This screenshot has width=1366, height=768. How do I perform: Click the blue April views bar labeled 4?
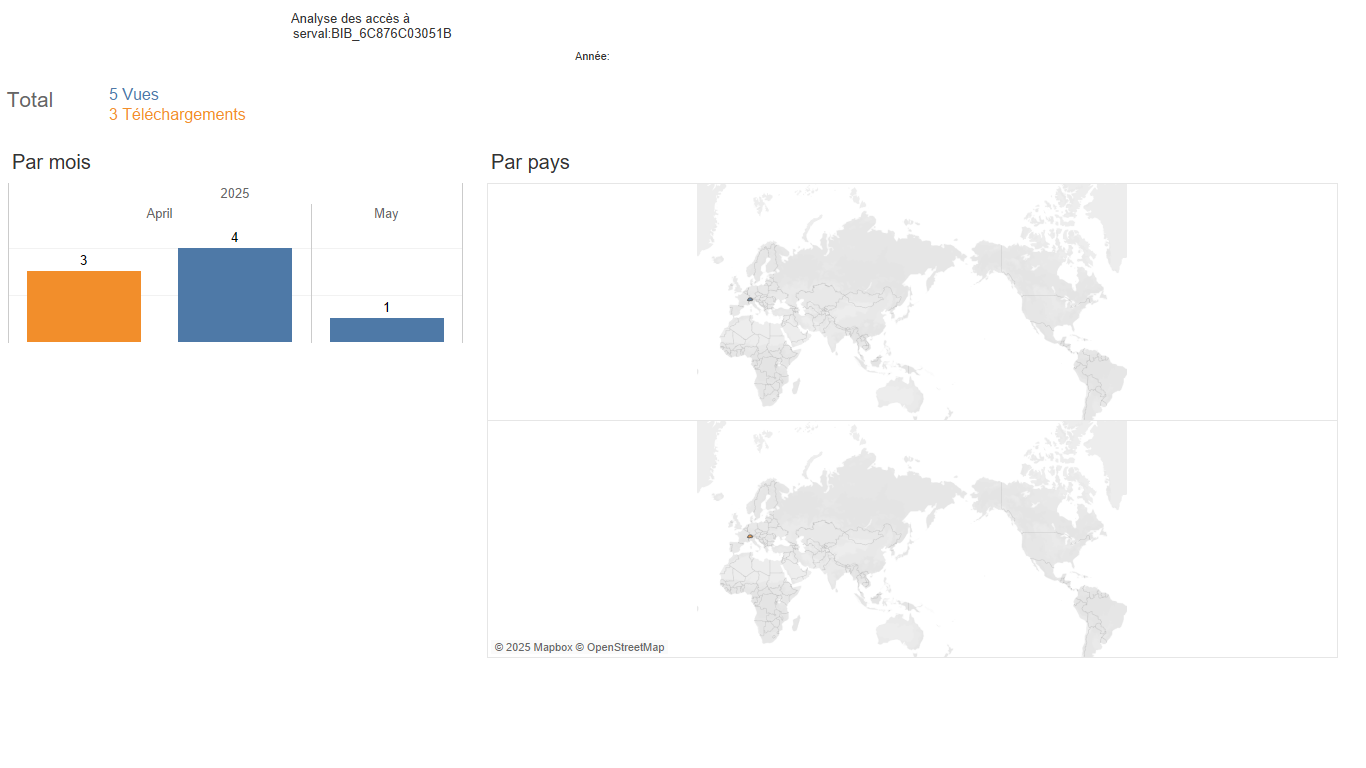pos(235,295)
